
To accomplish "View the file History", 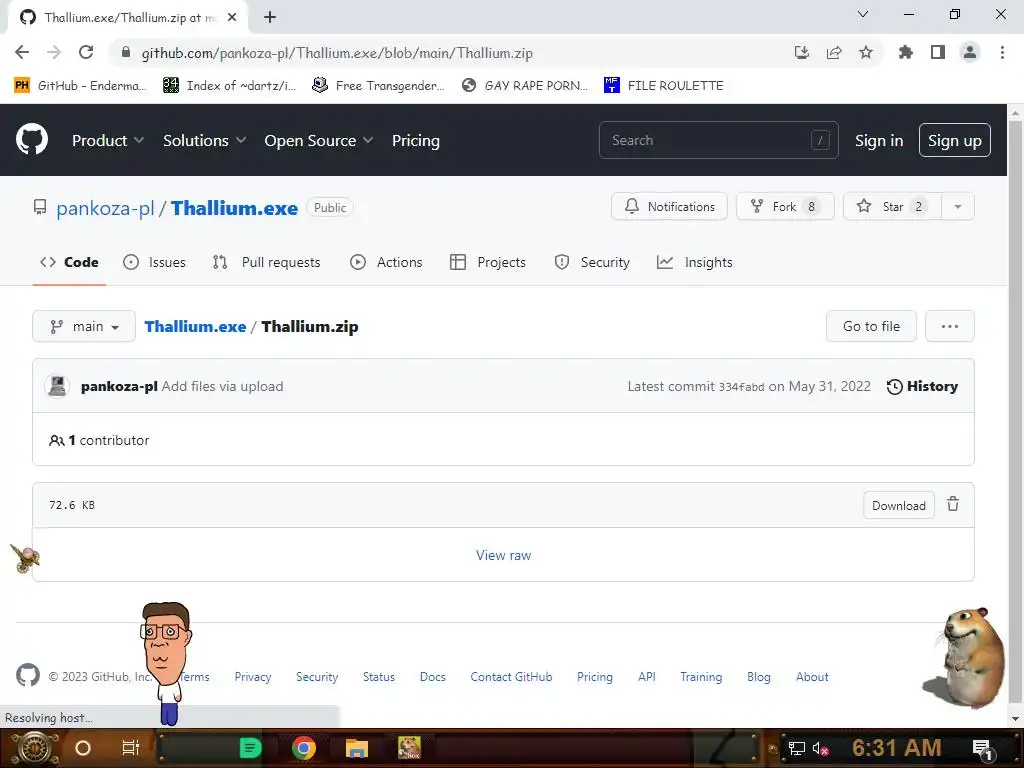I will (x=922, y=386).
